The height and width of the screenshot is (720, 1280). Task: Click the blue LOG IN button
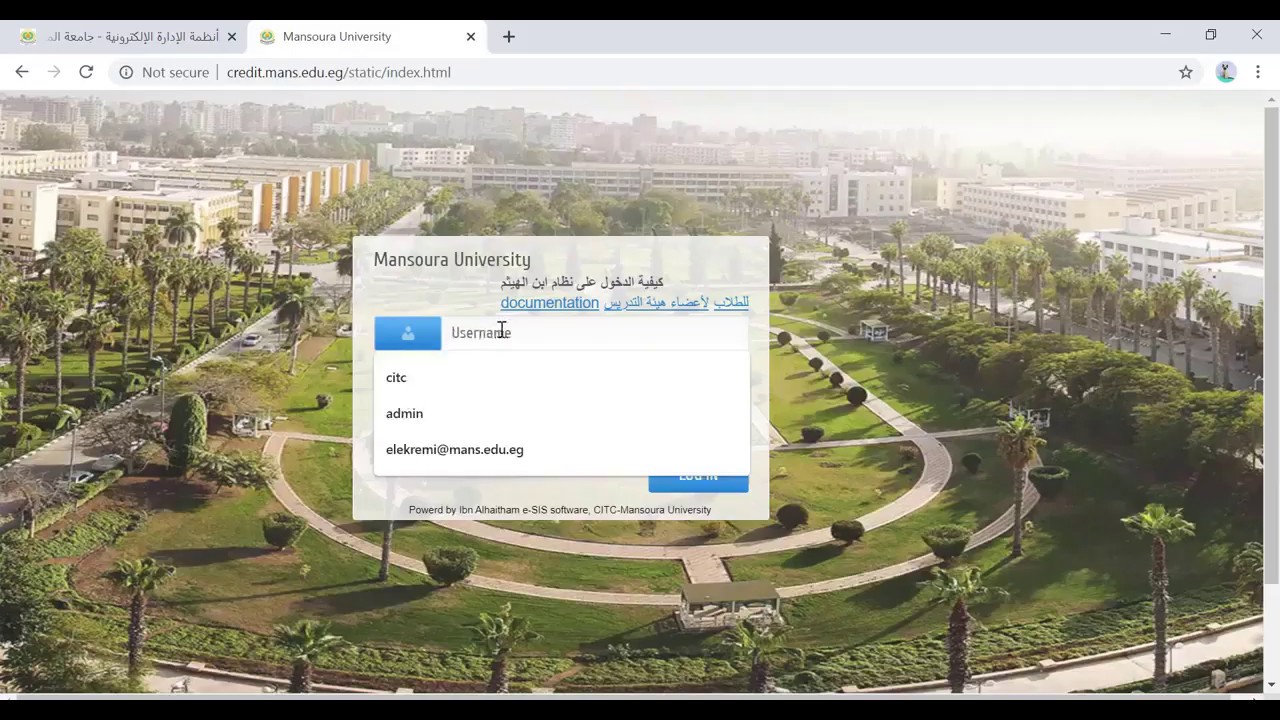click(x=698, y=482)
